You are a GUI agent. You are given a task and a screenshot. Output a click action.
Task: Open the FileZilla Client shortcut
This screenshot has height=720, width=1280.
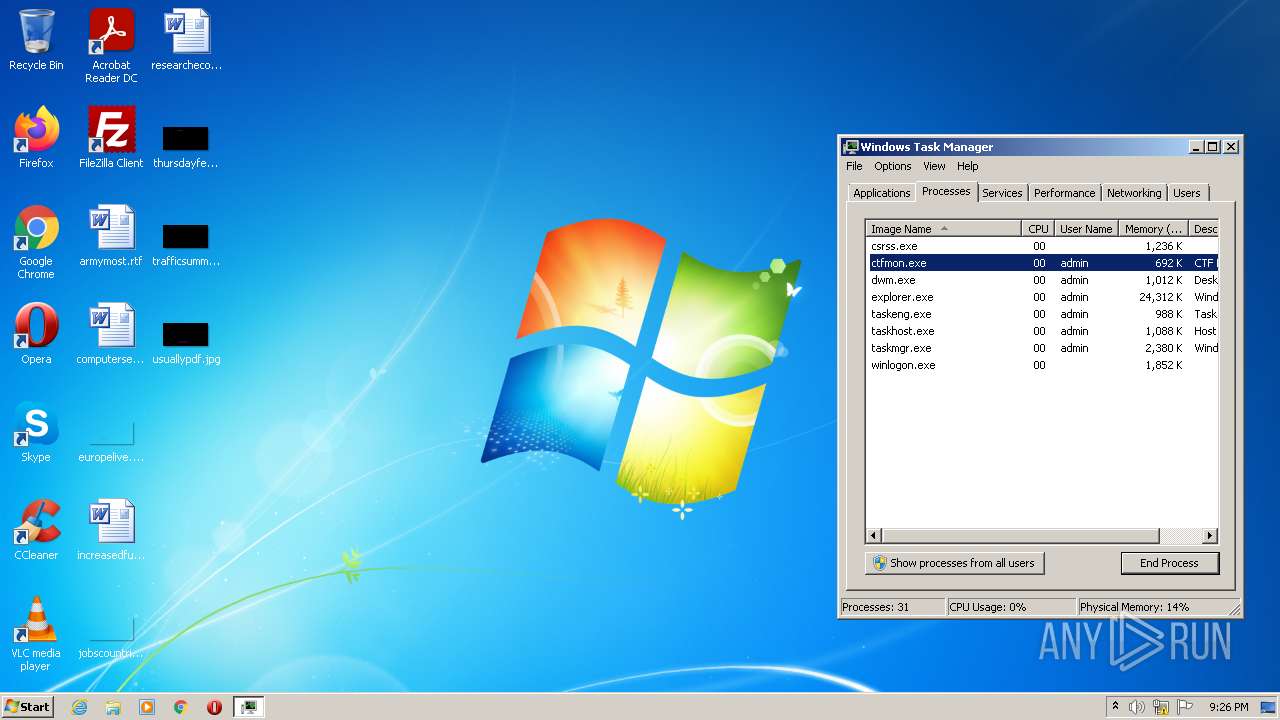pos(111,138)
